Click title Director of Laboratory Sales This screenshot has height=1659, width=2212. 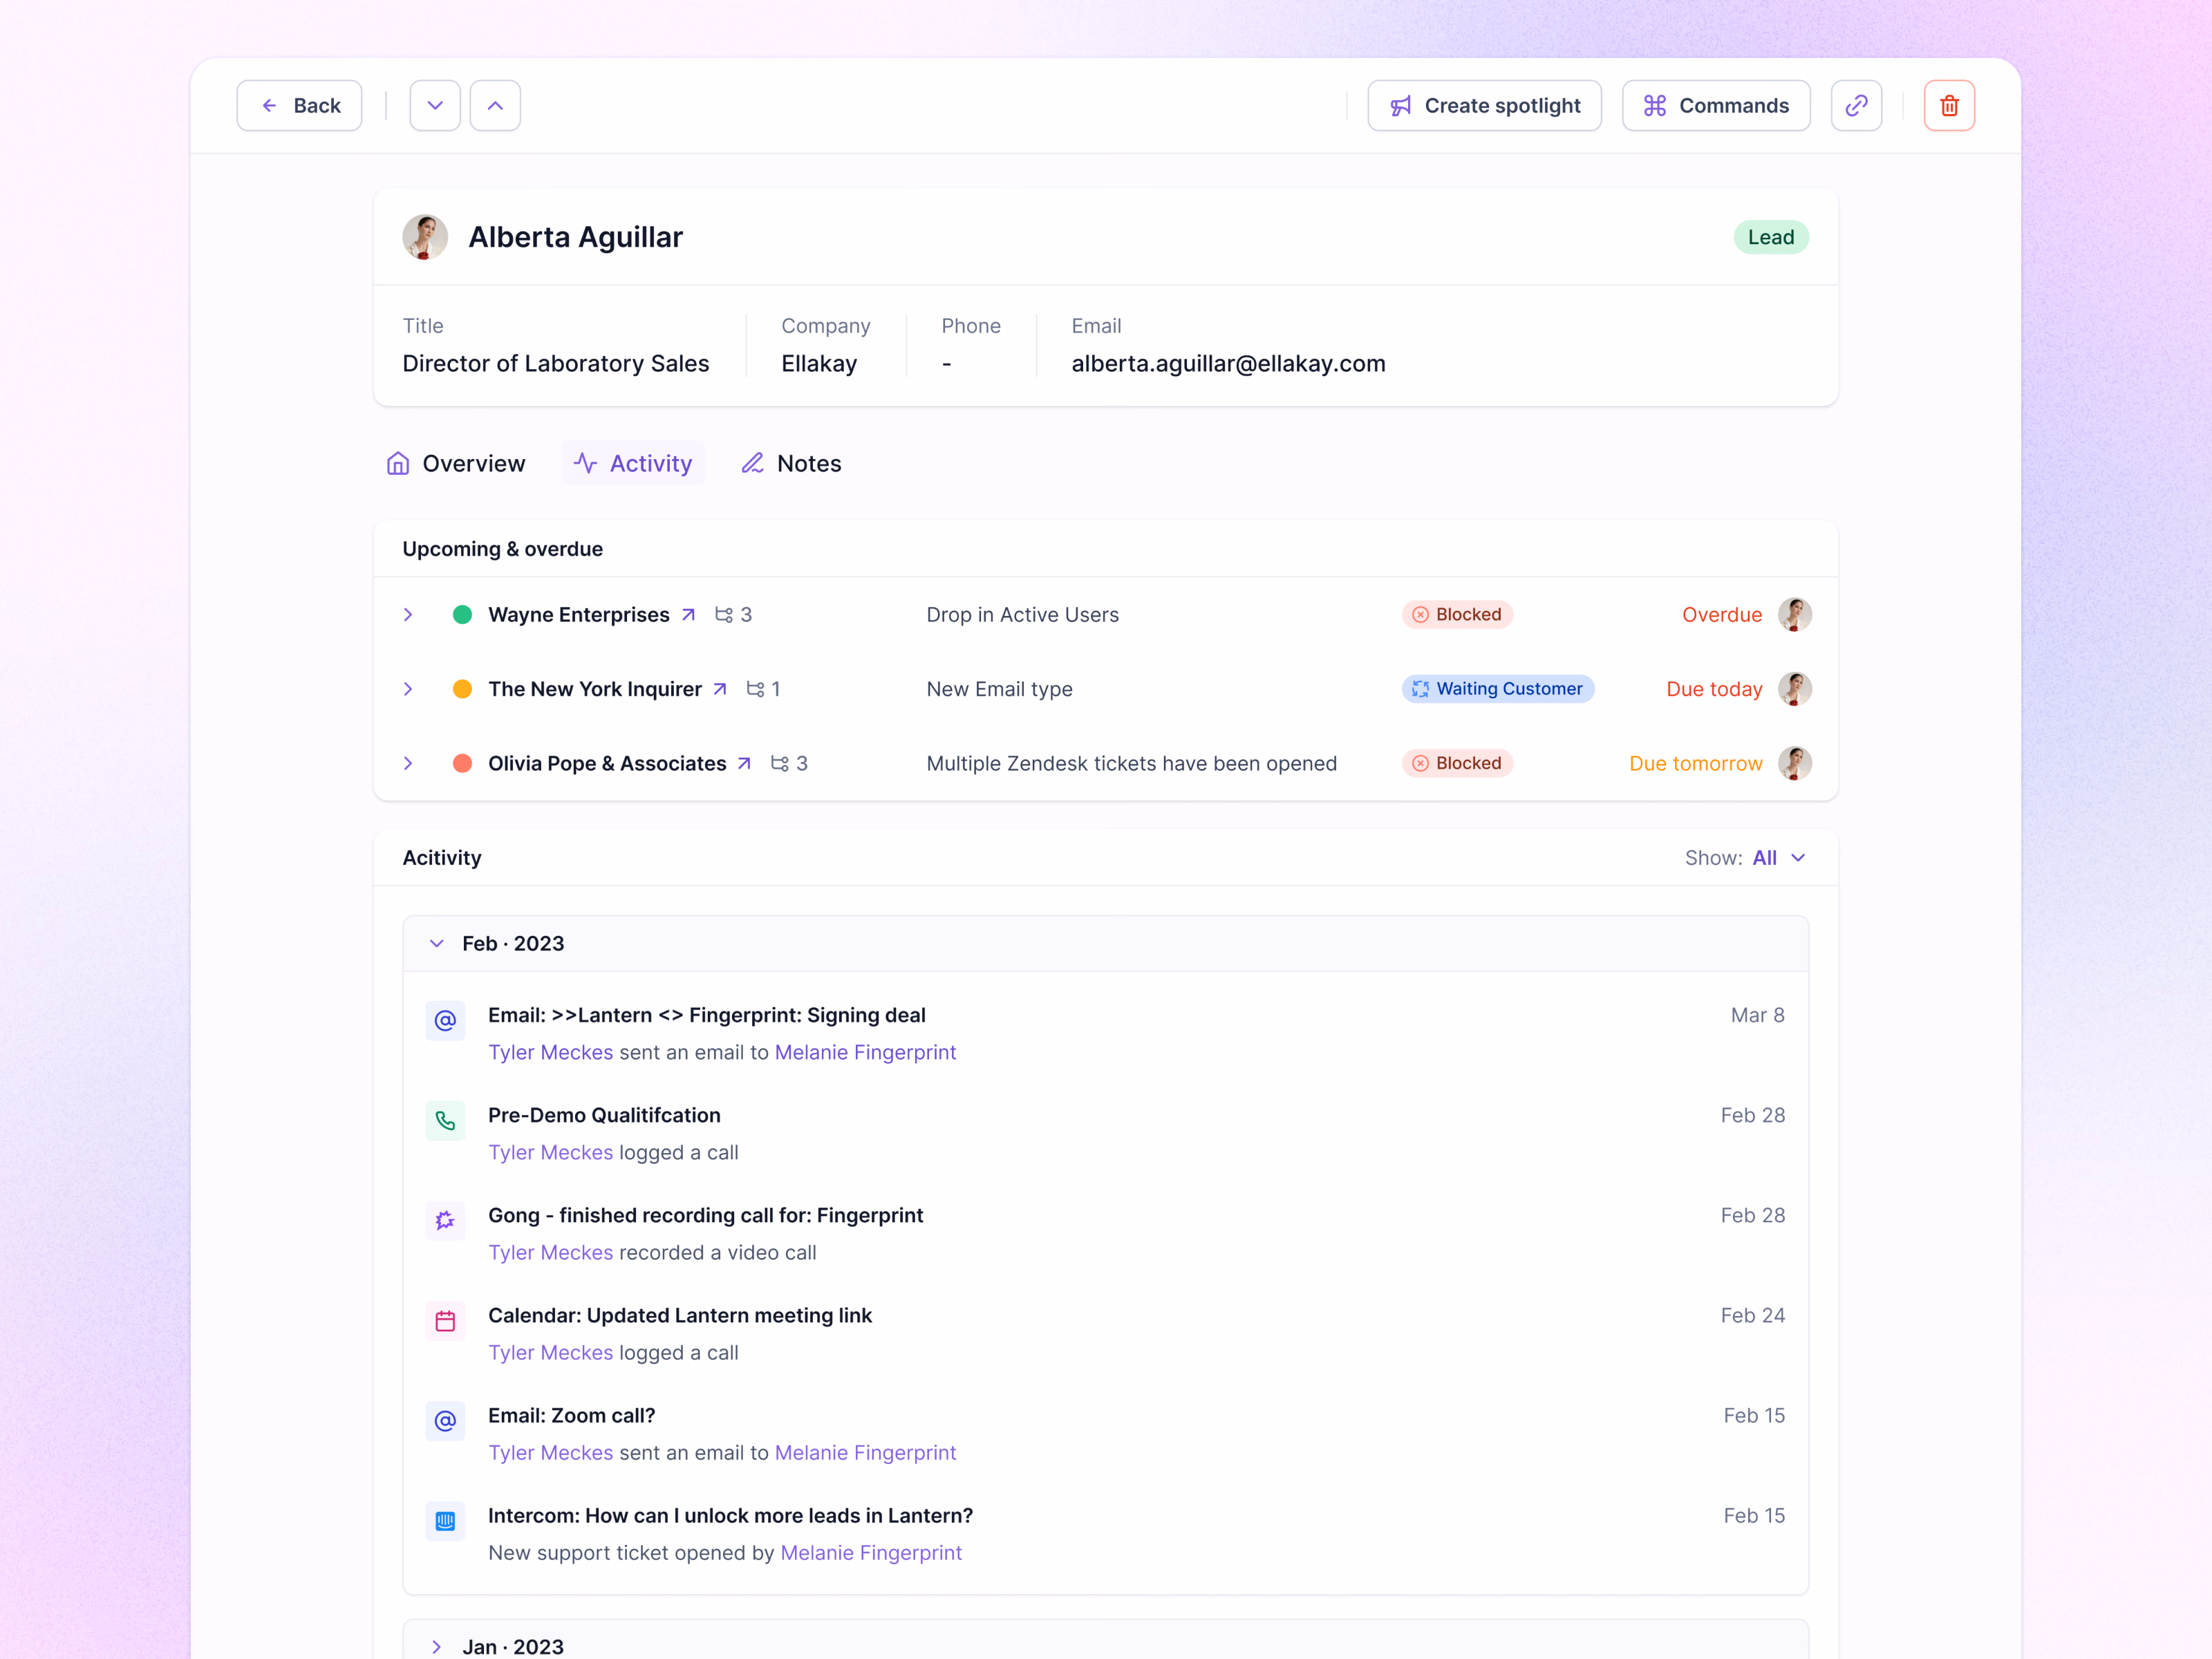tap(556, 364)
